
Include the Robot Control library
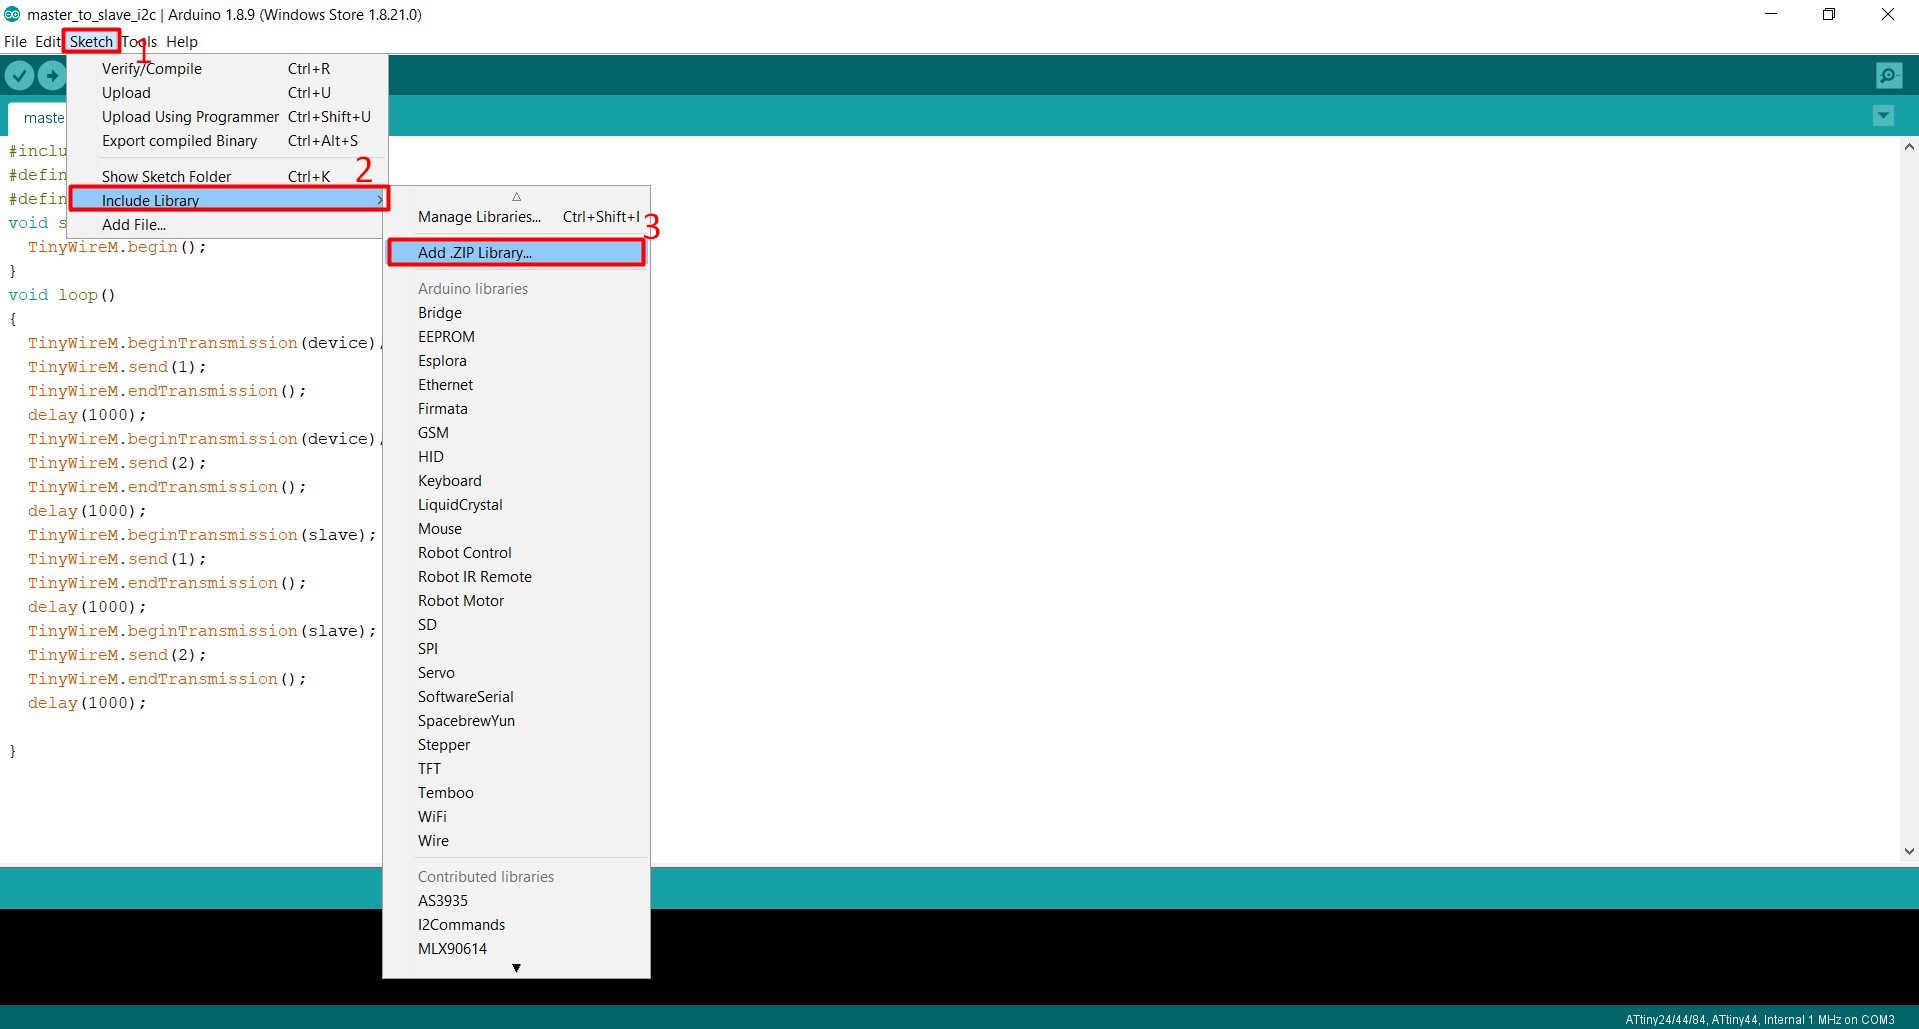[516, 553]
